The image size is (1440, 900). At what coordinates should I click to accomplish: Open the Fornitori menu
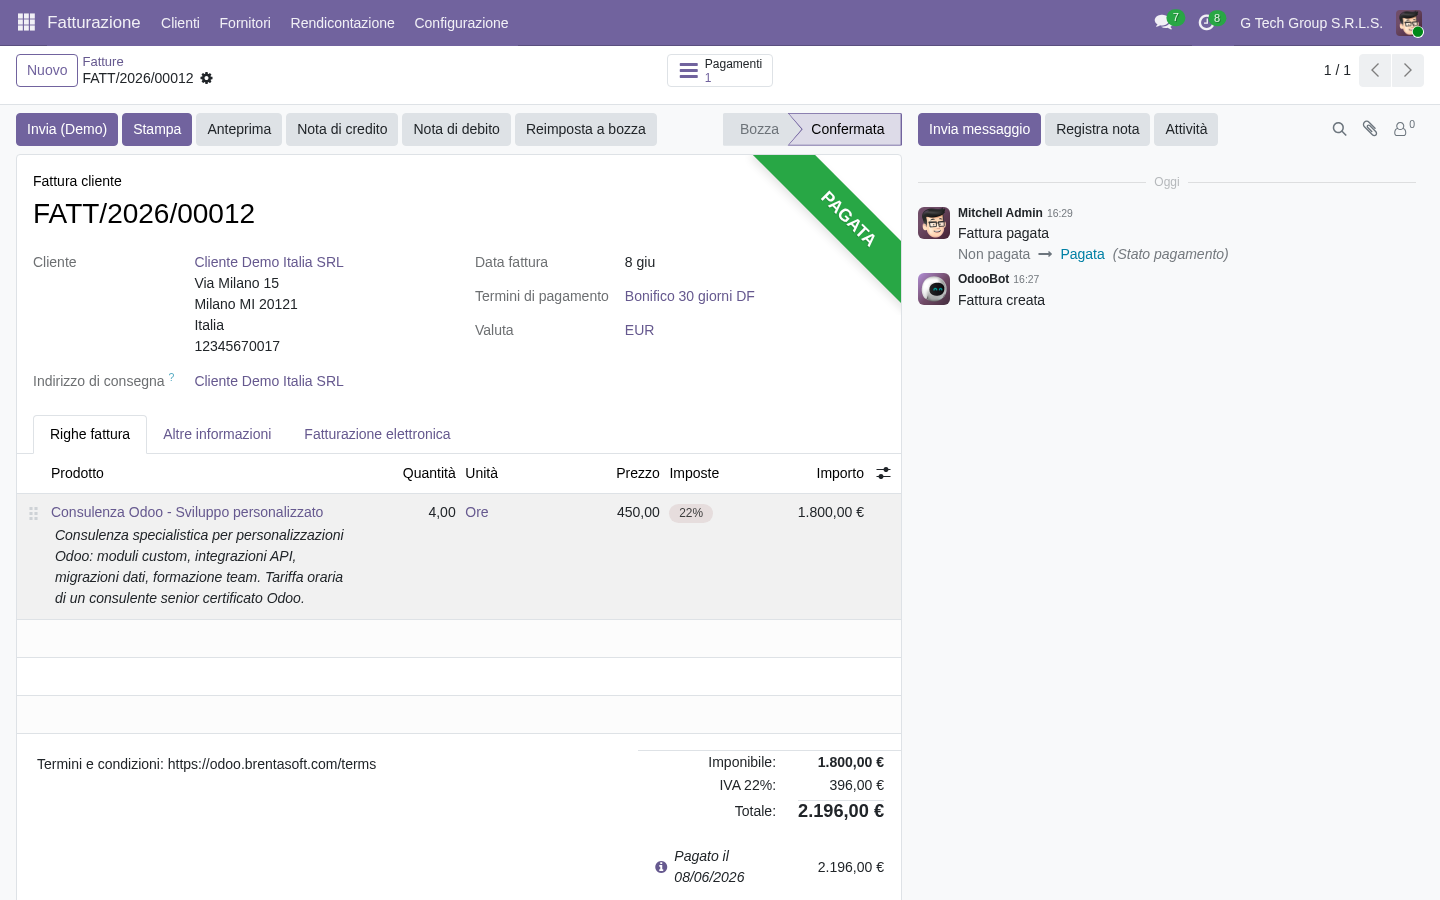pos(245,23)
